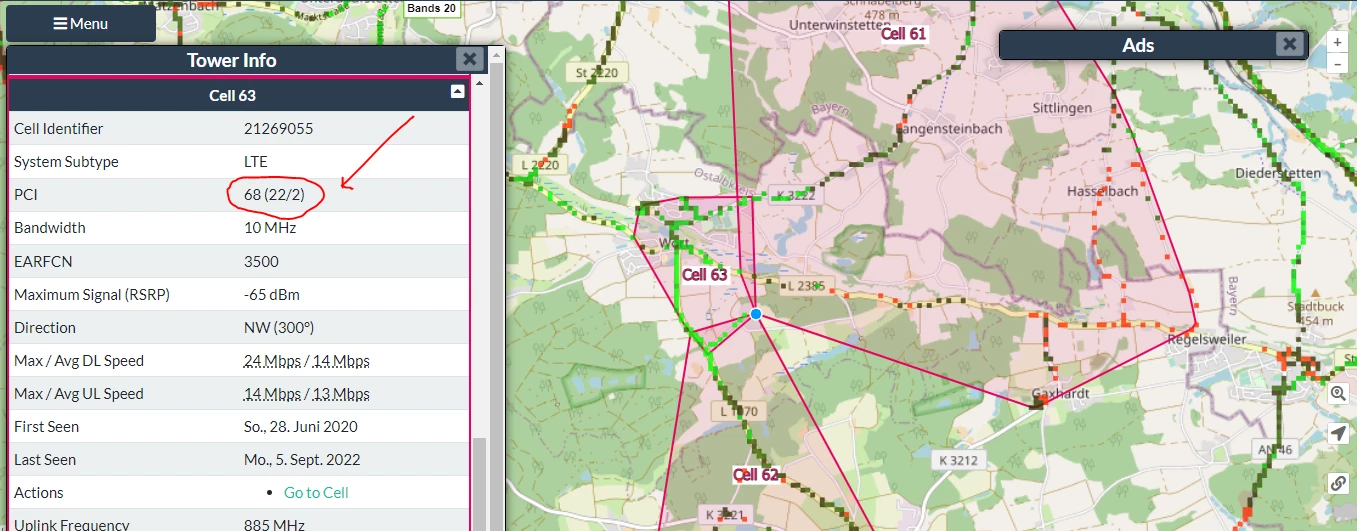Select the Cell 62 label on map

[x=756, y=474]
